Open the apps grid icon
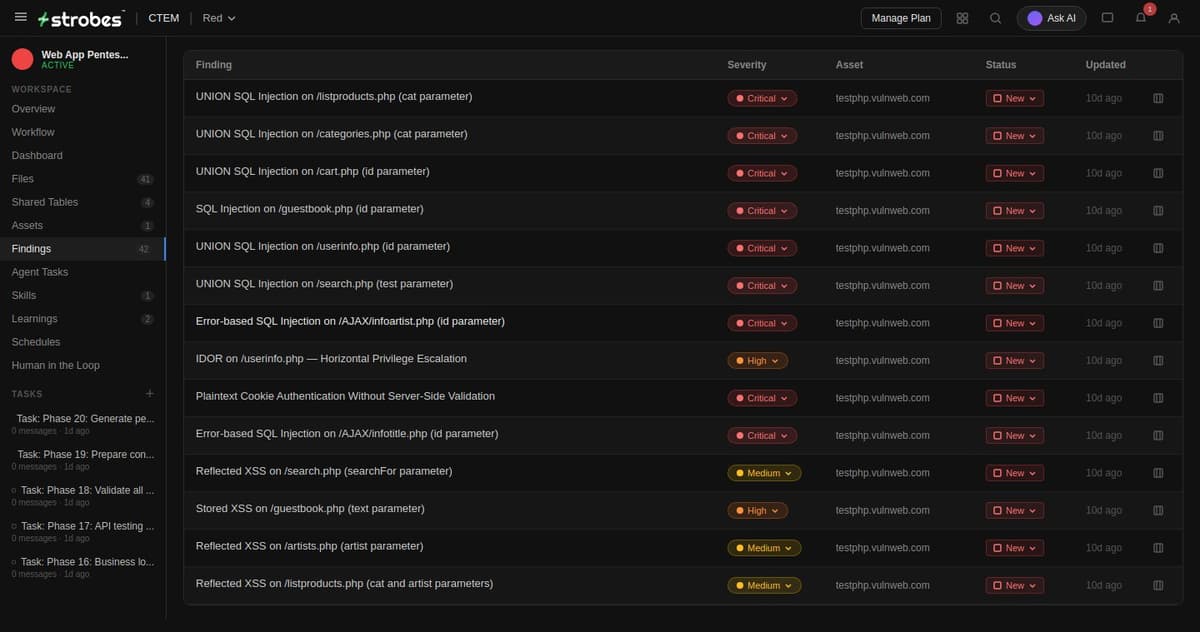This screenshot has height=632, width=1200. tap(962, 18)
